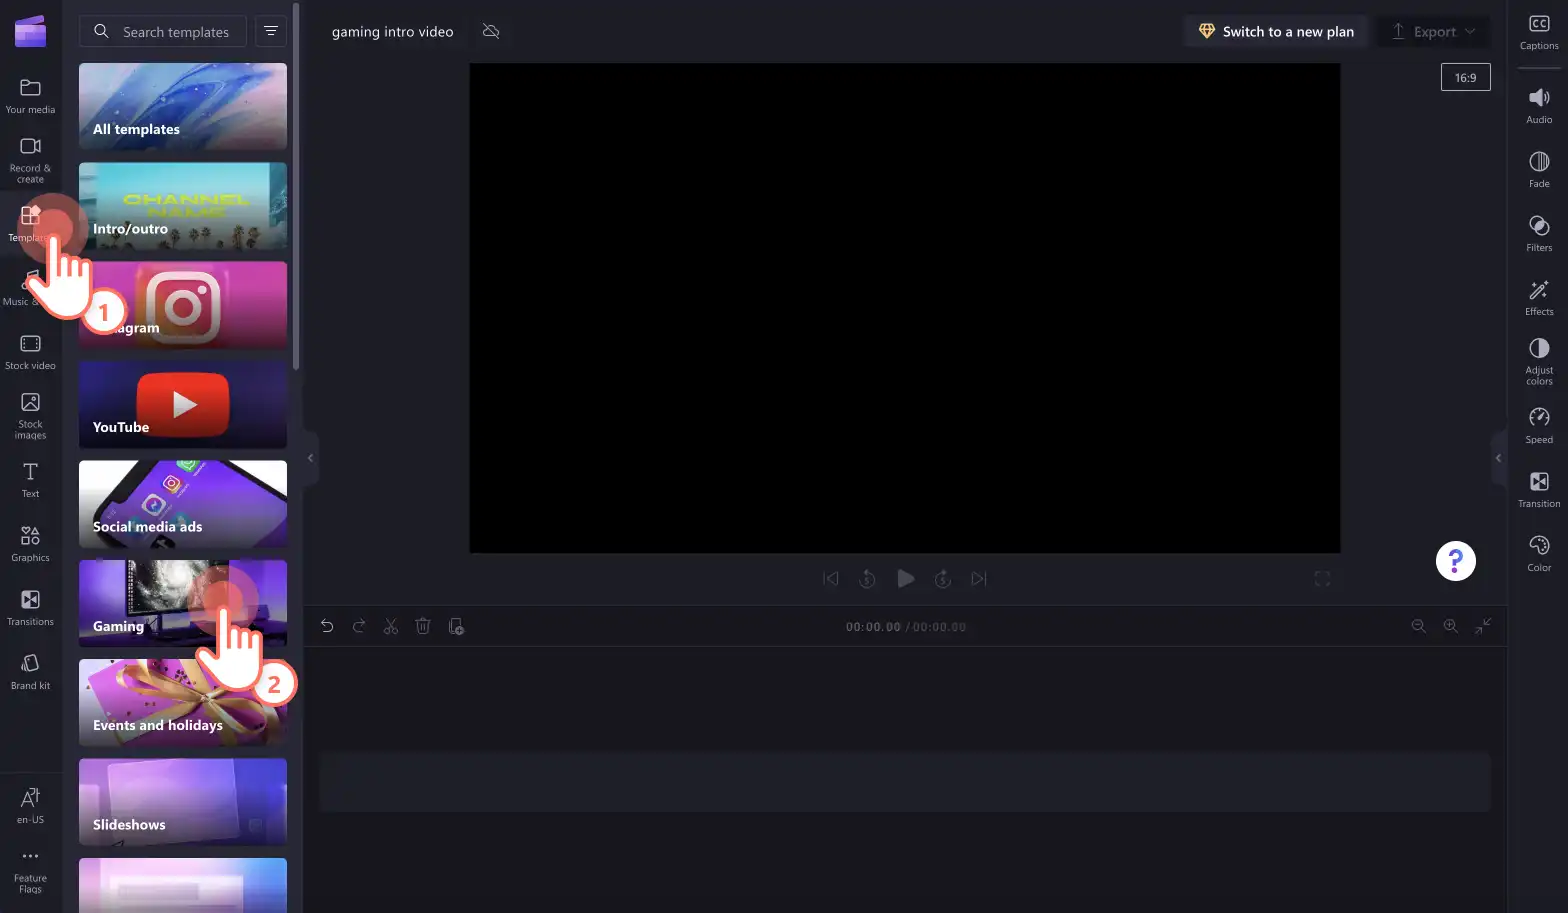
Task: Delete using the trash can icon
Action: click(423, 627)
